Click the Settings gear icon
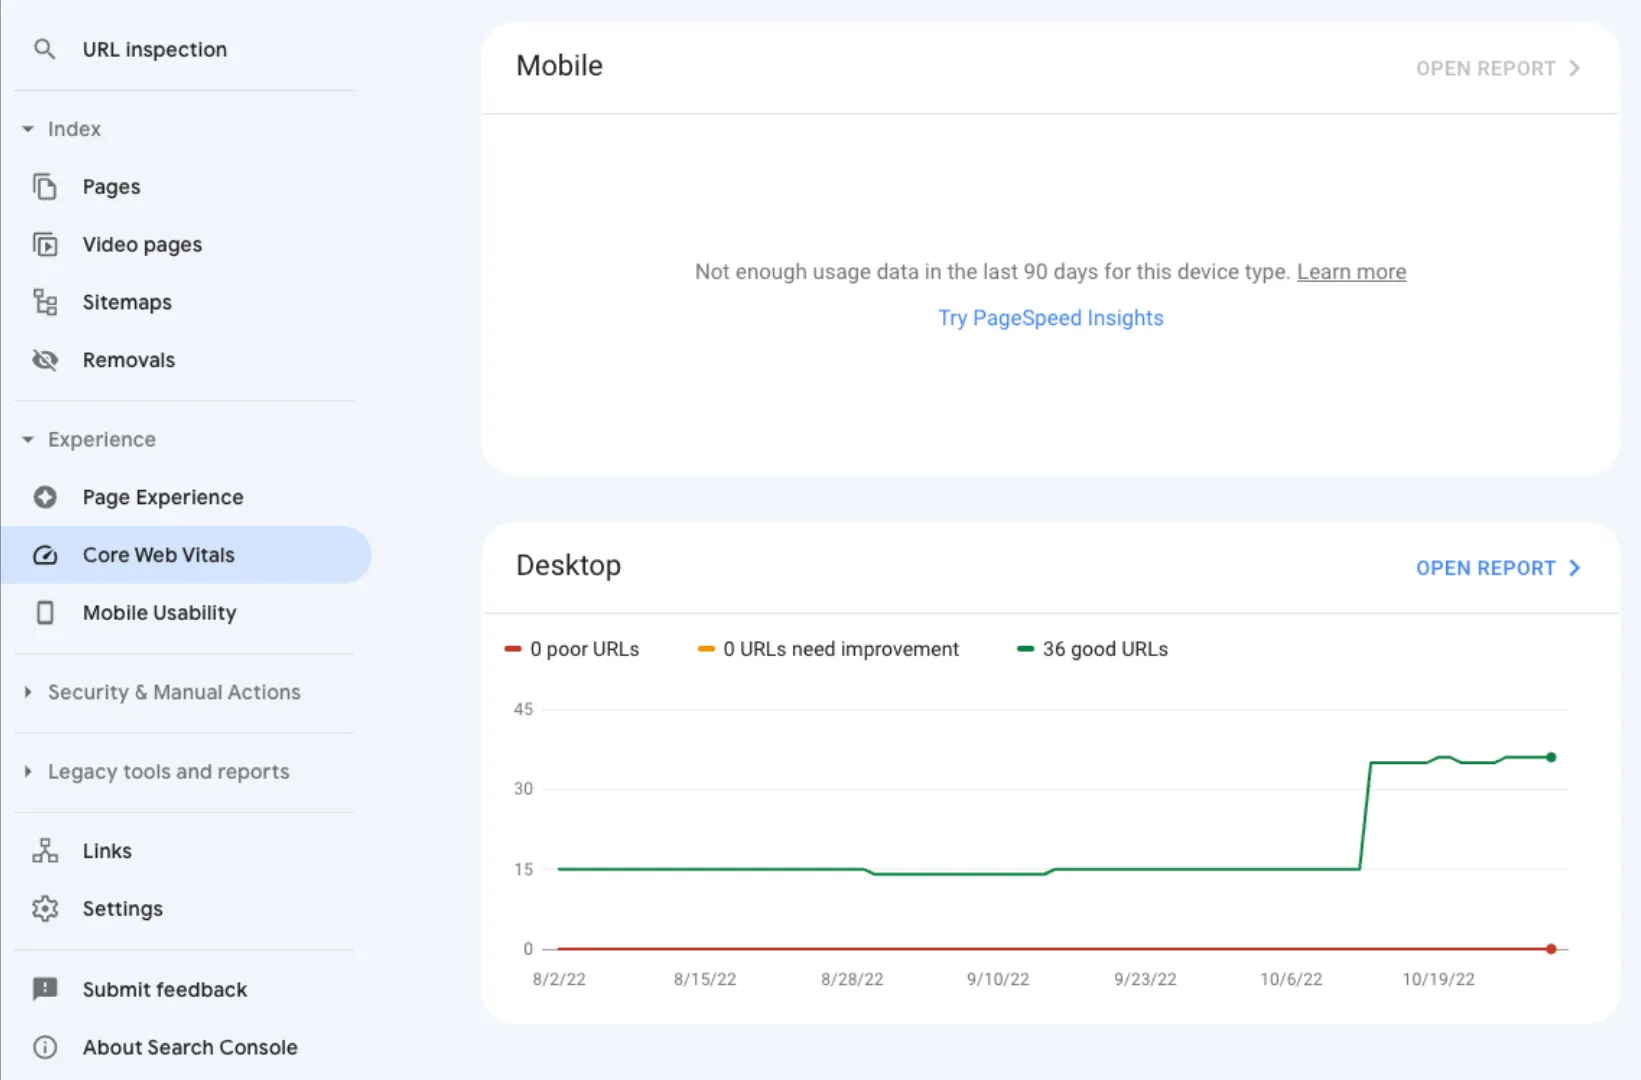This screenshot has height=1080, width=1641. pyautogui.click(x=45, y=909)
